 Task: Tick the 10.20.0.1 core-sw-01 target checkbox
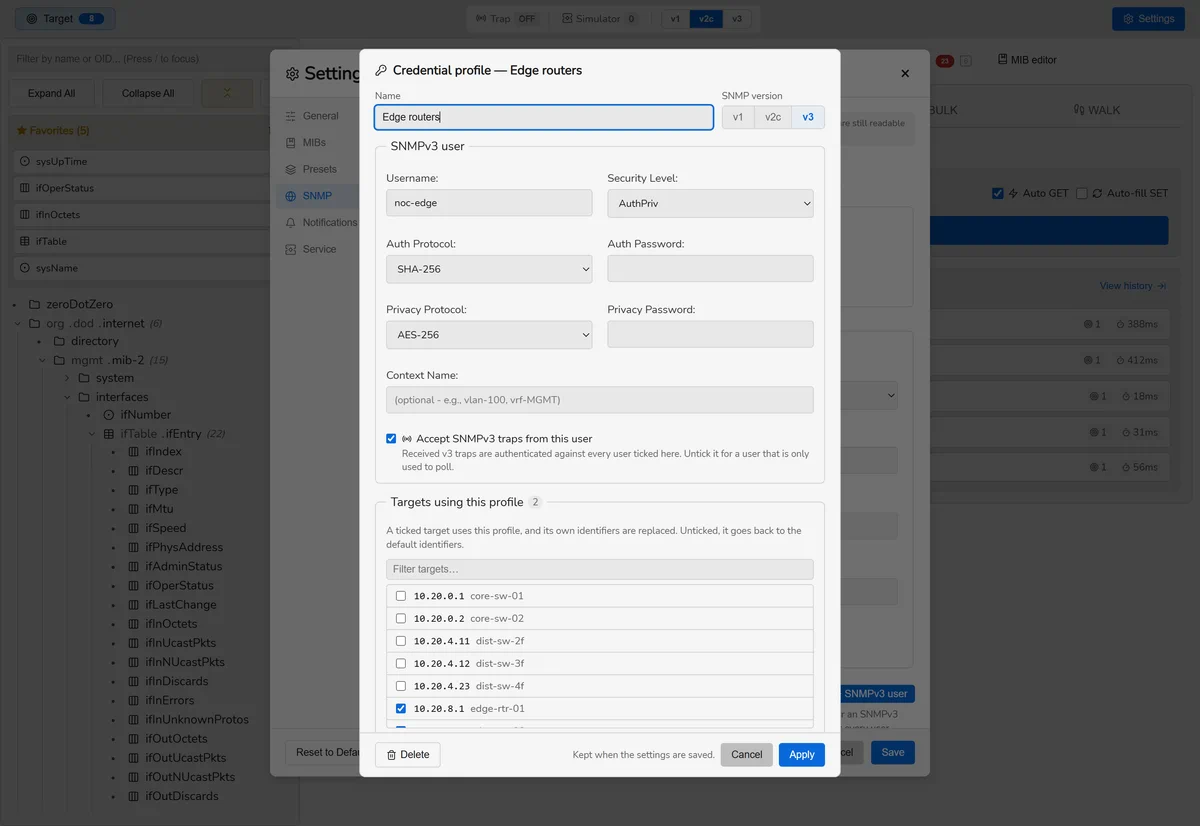[x=401, y=596]
